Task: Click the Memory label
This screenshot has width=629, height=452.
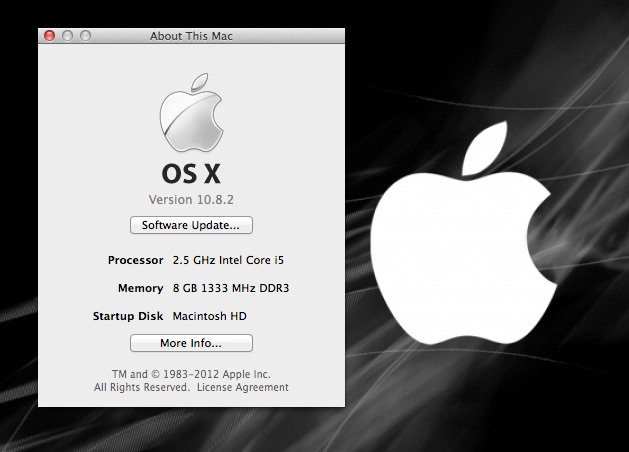Action: click(140, 288)
